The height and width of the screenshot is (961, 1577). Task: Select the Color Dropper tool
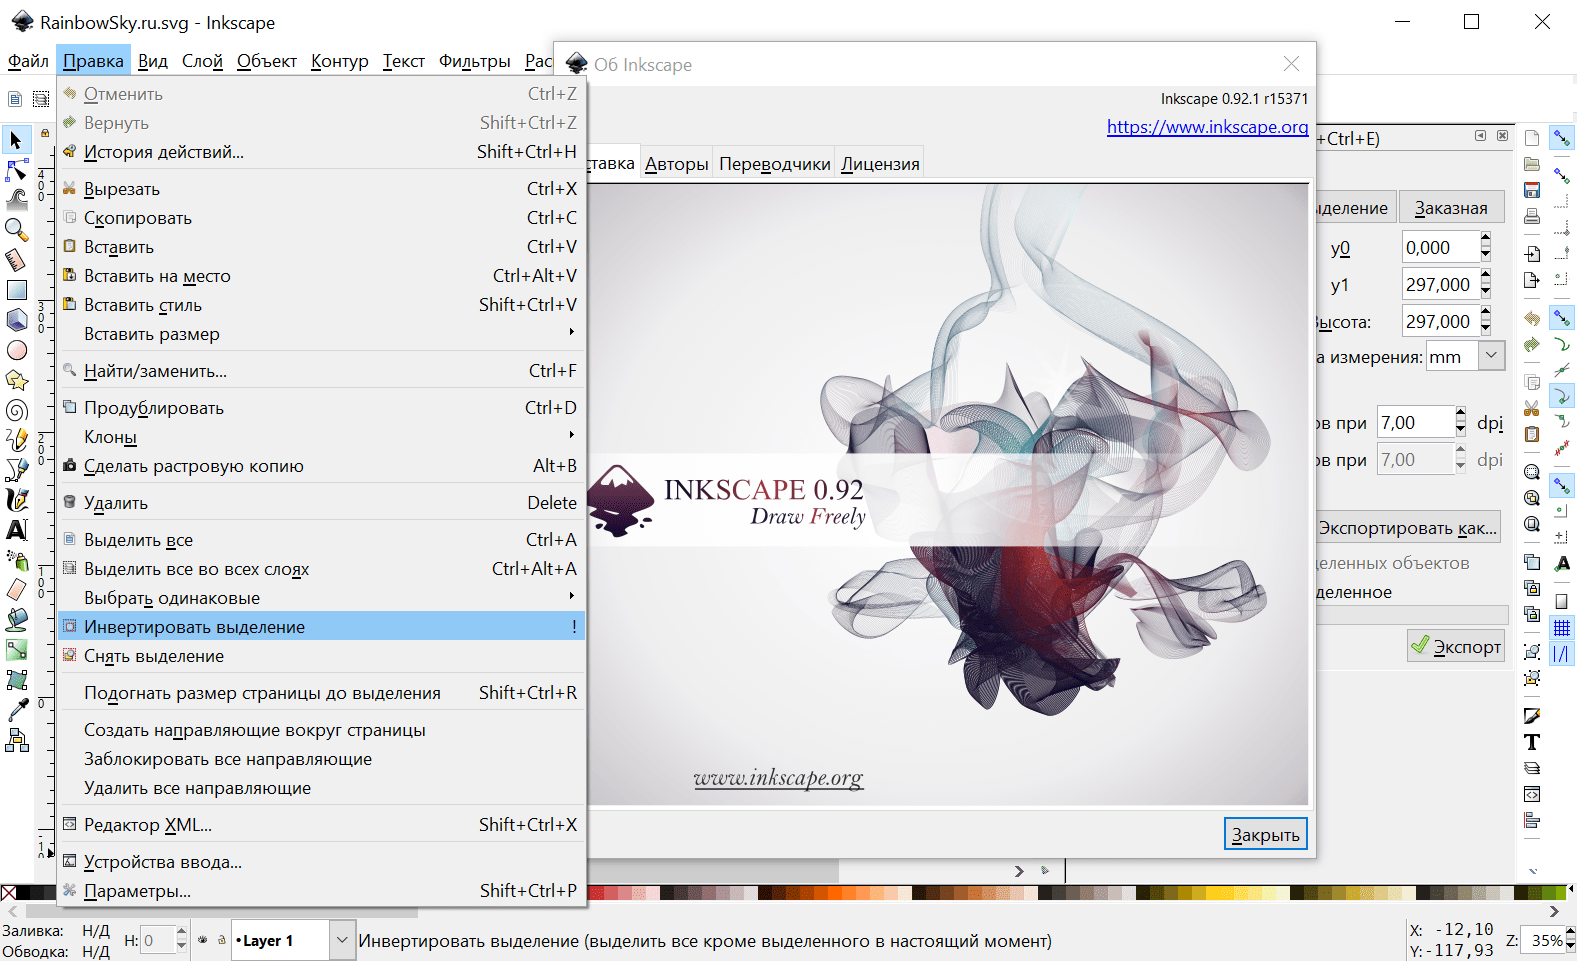(16, 710)
